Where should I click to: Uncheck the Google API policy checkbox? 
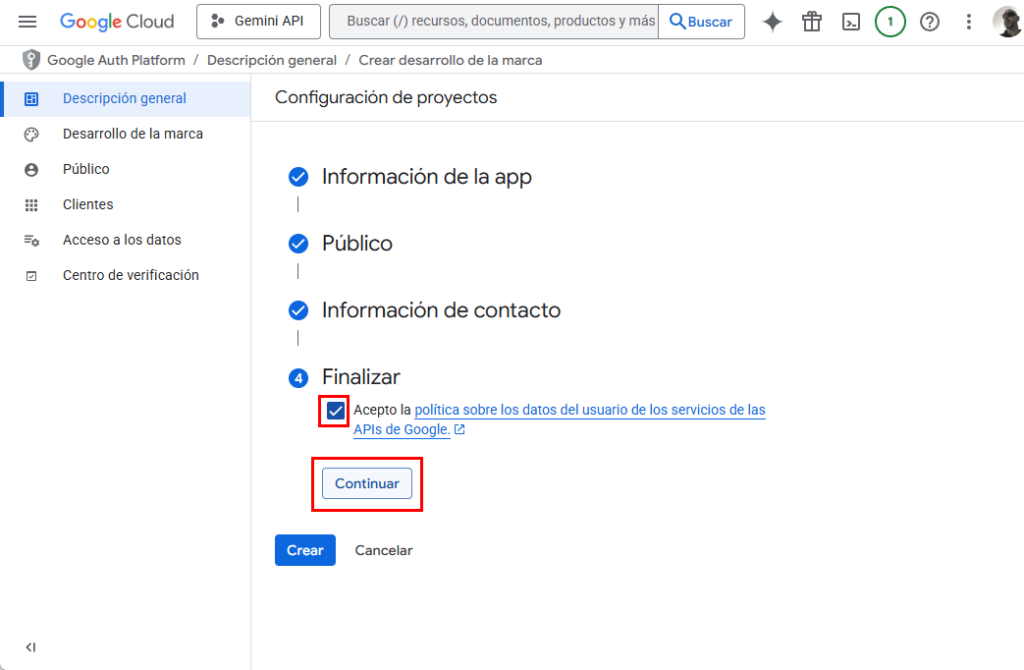tap(335, 410)
